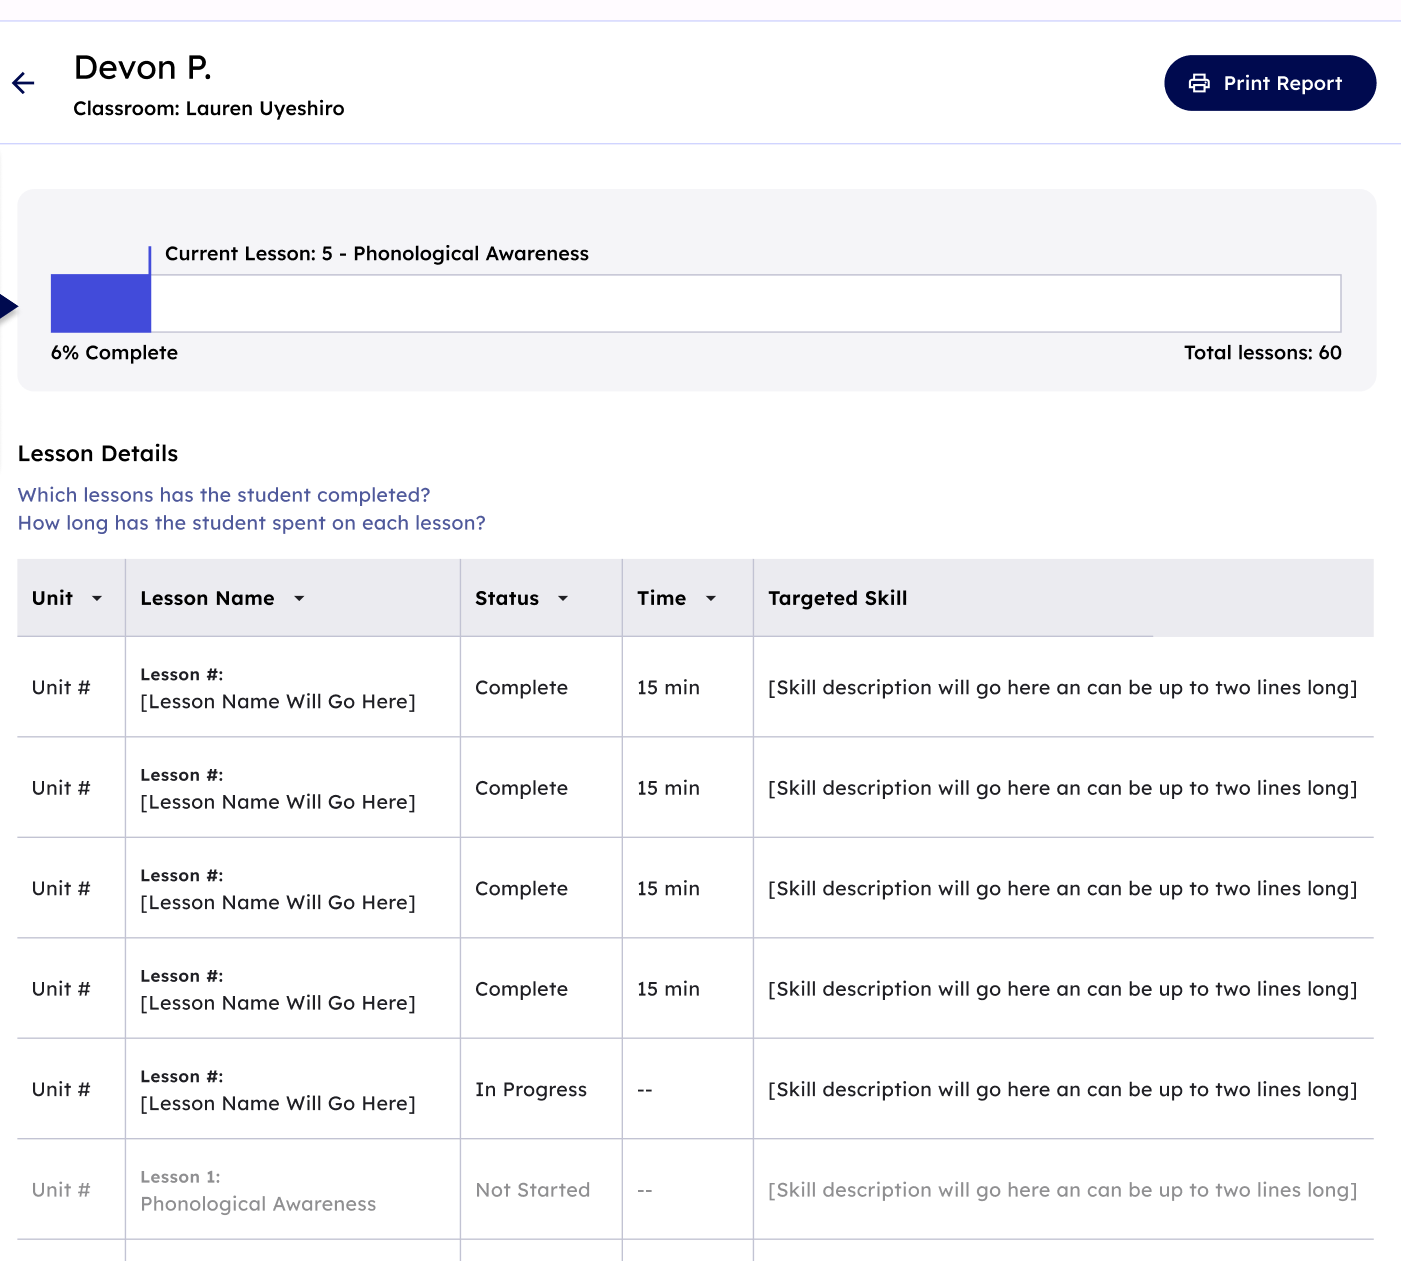This screenshot has height=1261, width=1401.
Task: Click the '6% Complete' label
Action: [x=114, y=353]
